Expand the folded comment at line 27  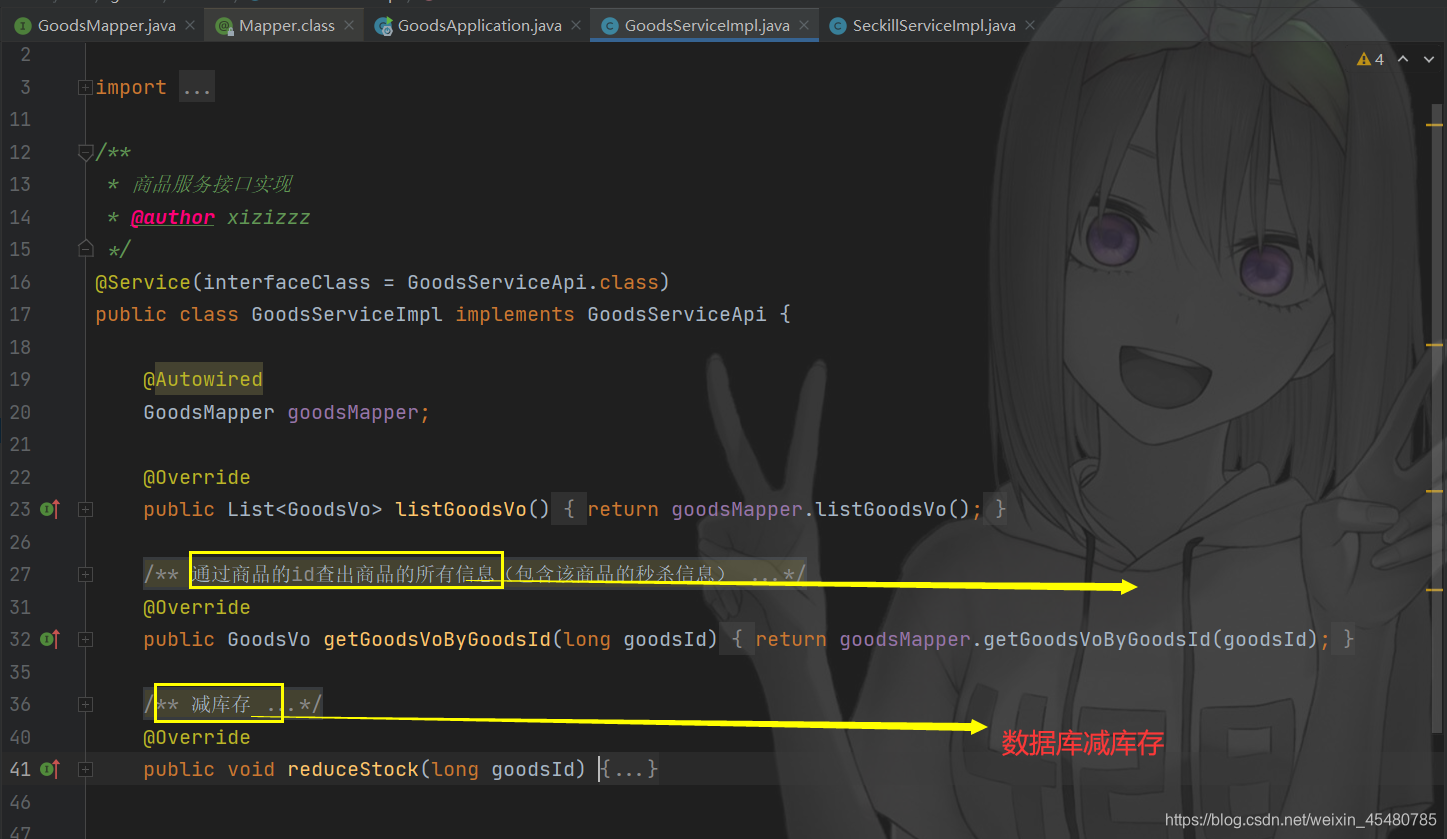[x=85, y=575]
